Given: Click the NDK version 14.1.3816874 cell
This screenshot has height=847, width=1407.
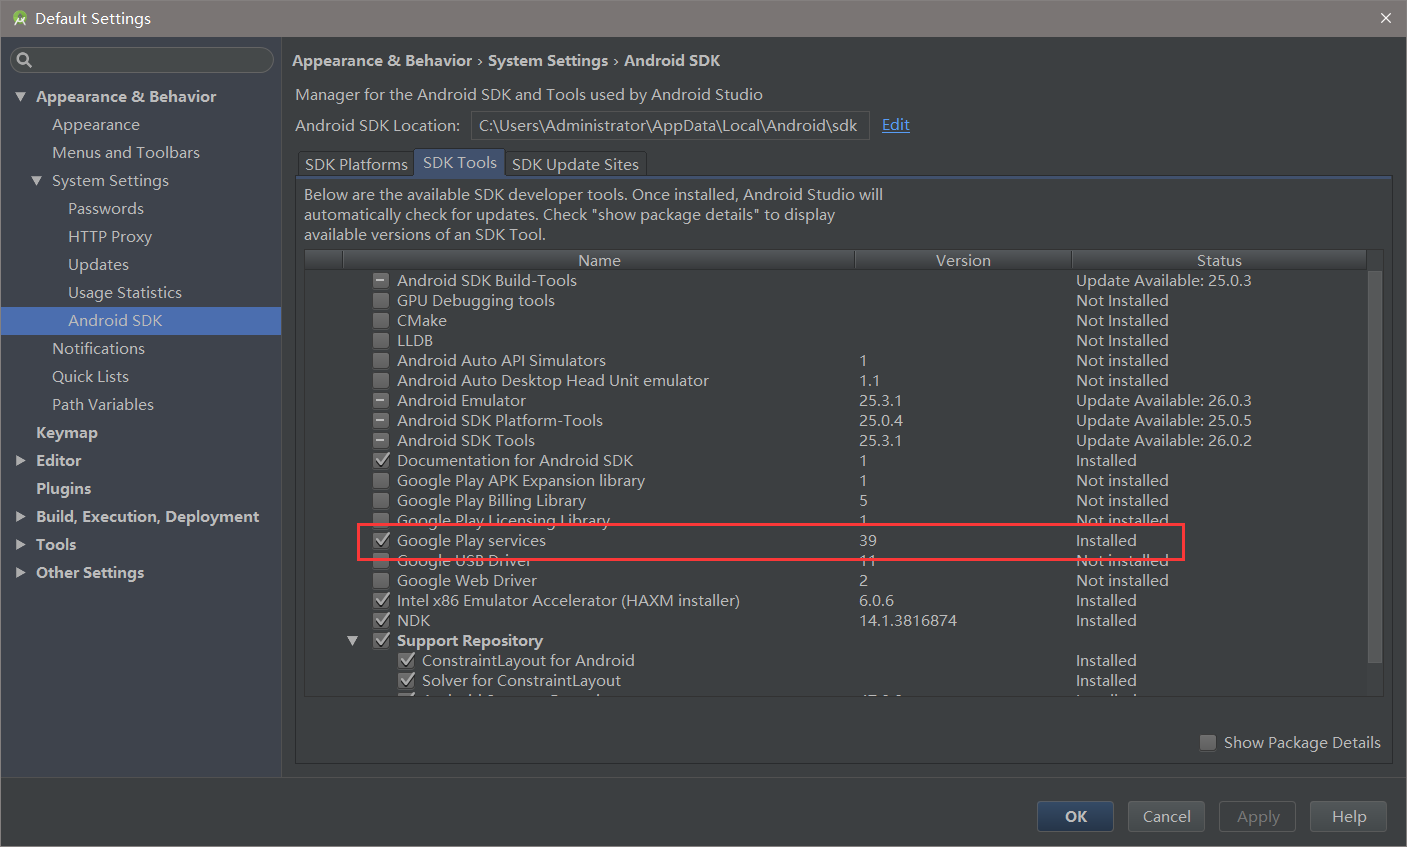Looking at the screenshot, I should [x=908, y=621].
